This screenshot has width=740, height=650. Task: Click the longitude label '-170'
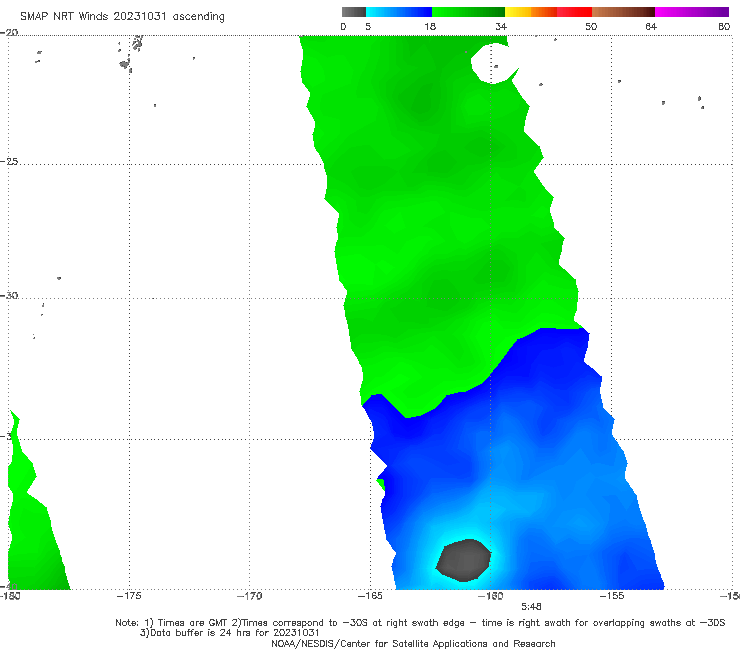250,596
